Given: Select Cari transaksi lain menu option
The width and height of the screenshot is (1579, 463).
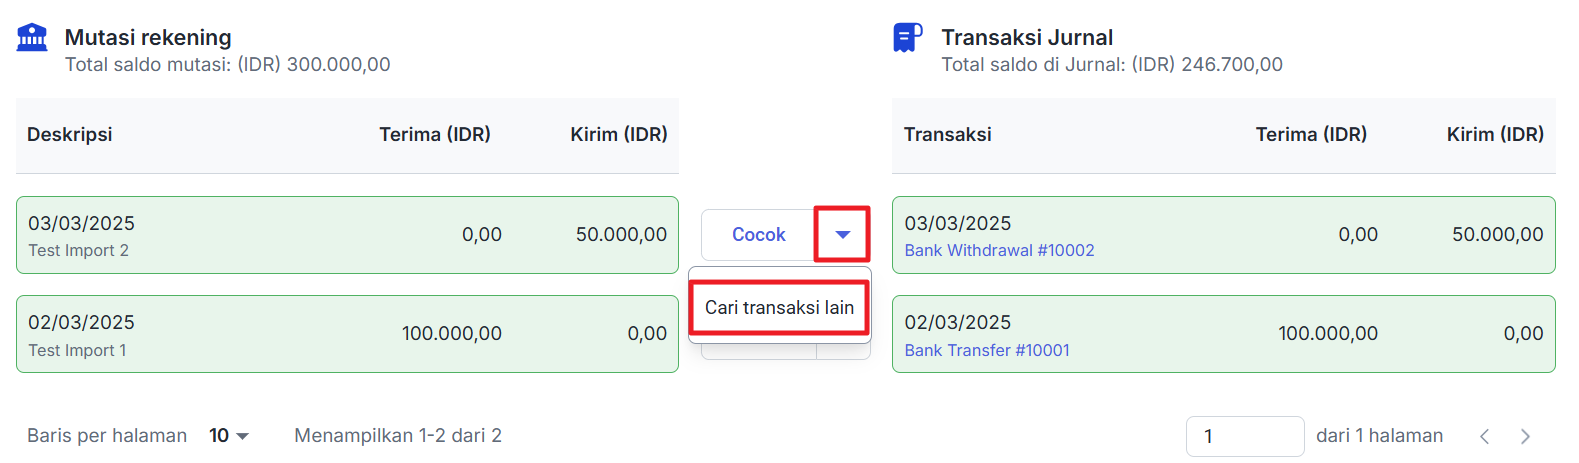Looking at the screenshot, I should 779,308.
